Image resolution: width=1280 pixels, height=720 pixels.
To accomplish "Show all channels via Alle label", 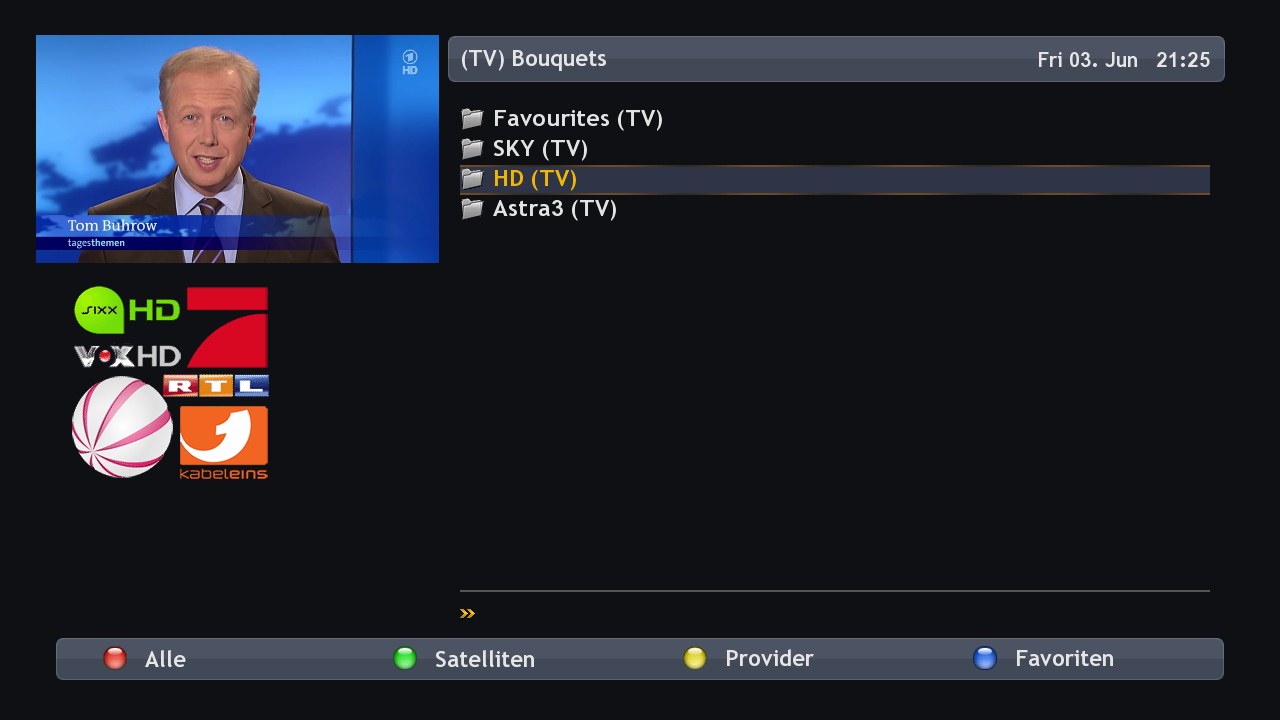I will (165, 659).
